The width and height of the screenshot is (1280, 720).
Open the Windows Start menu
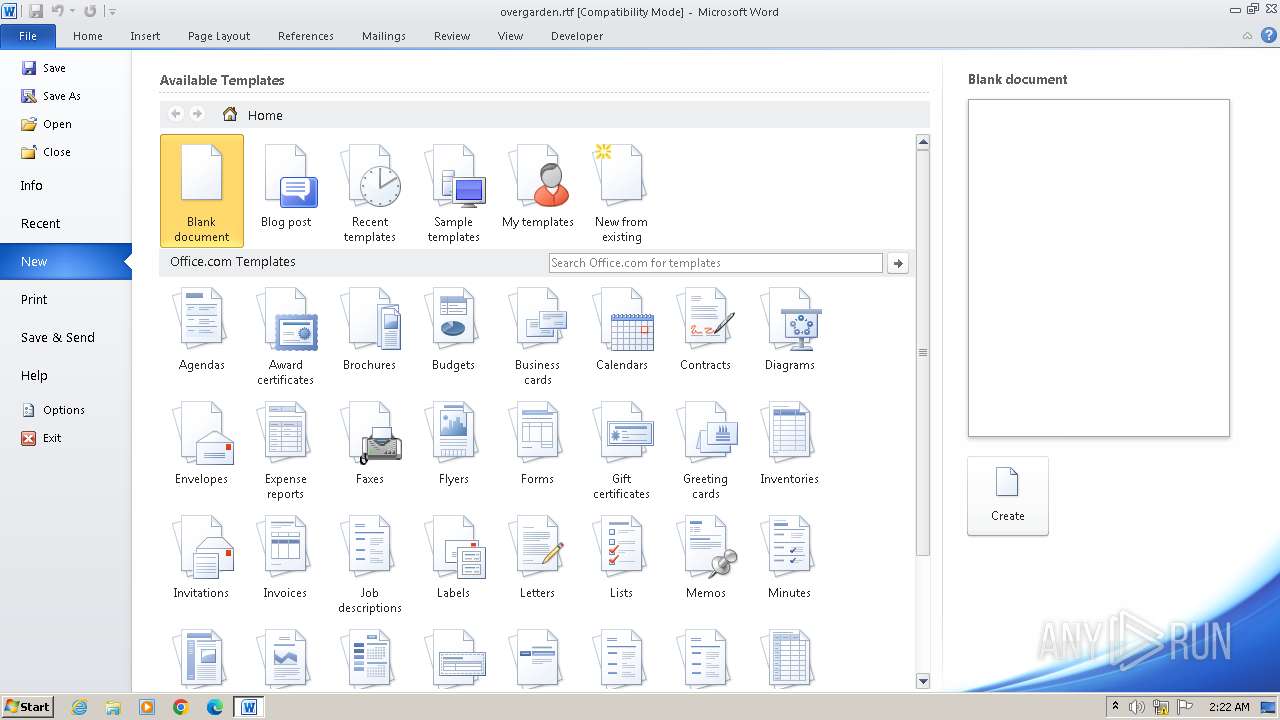point(28,706)
